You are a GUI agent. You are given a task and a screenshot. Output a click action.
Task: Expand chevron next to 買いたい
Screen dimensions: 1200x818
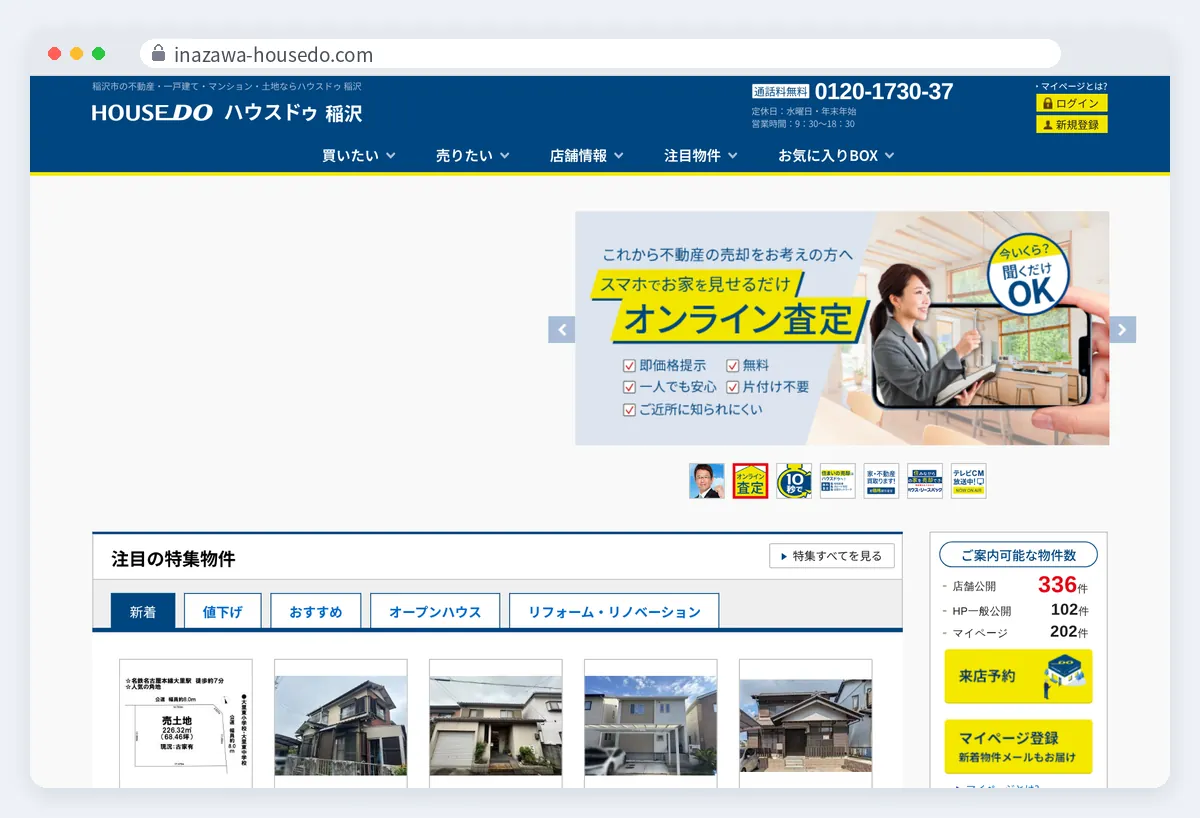click(x=391, y=155)
